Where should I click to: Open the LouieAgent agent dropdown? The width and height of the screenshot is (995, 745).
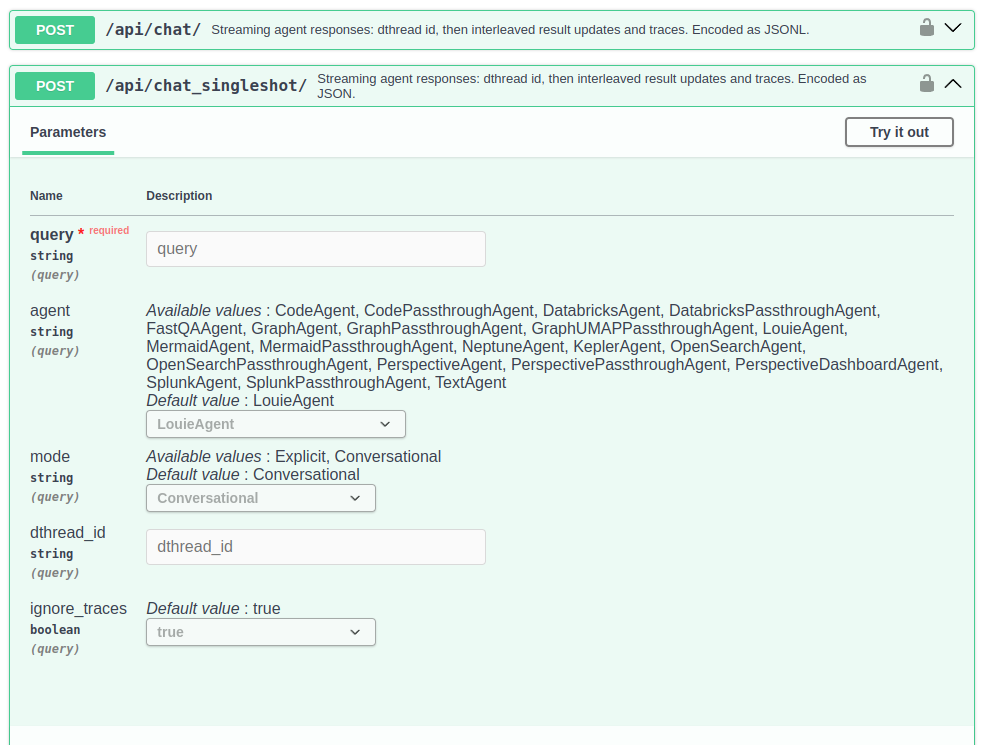tap(276, 424)
